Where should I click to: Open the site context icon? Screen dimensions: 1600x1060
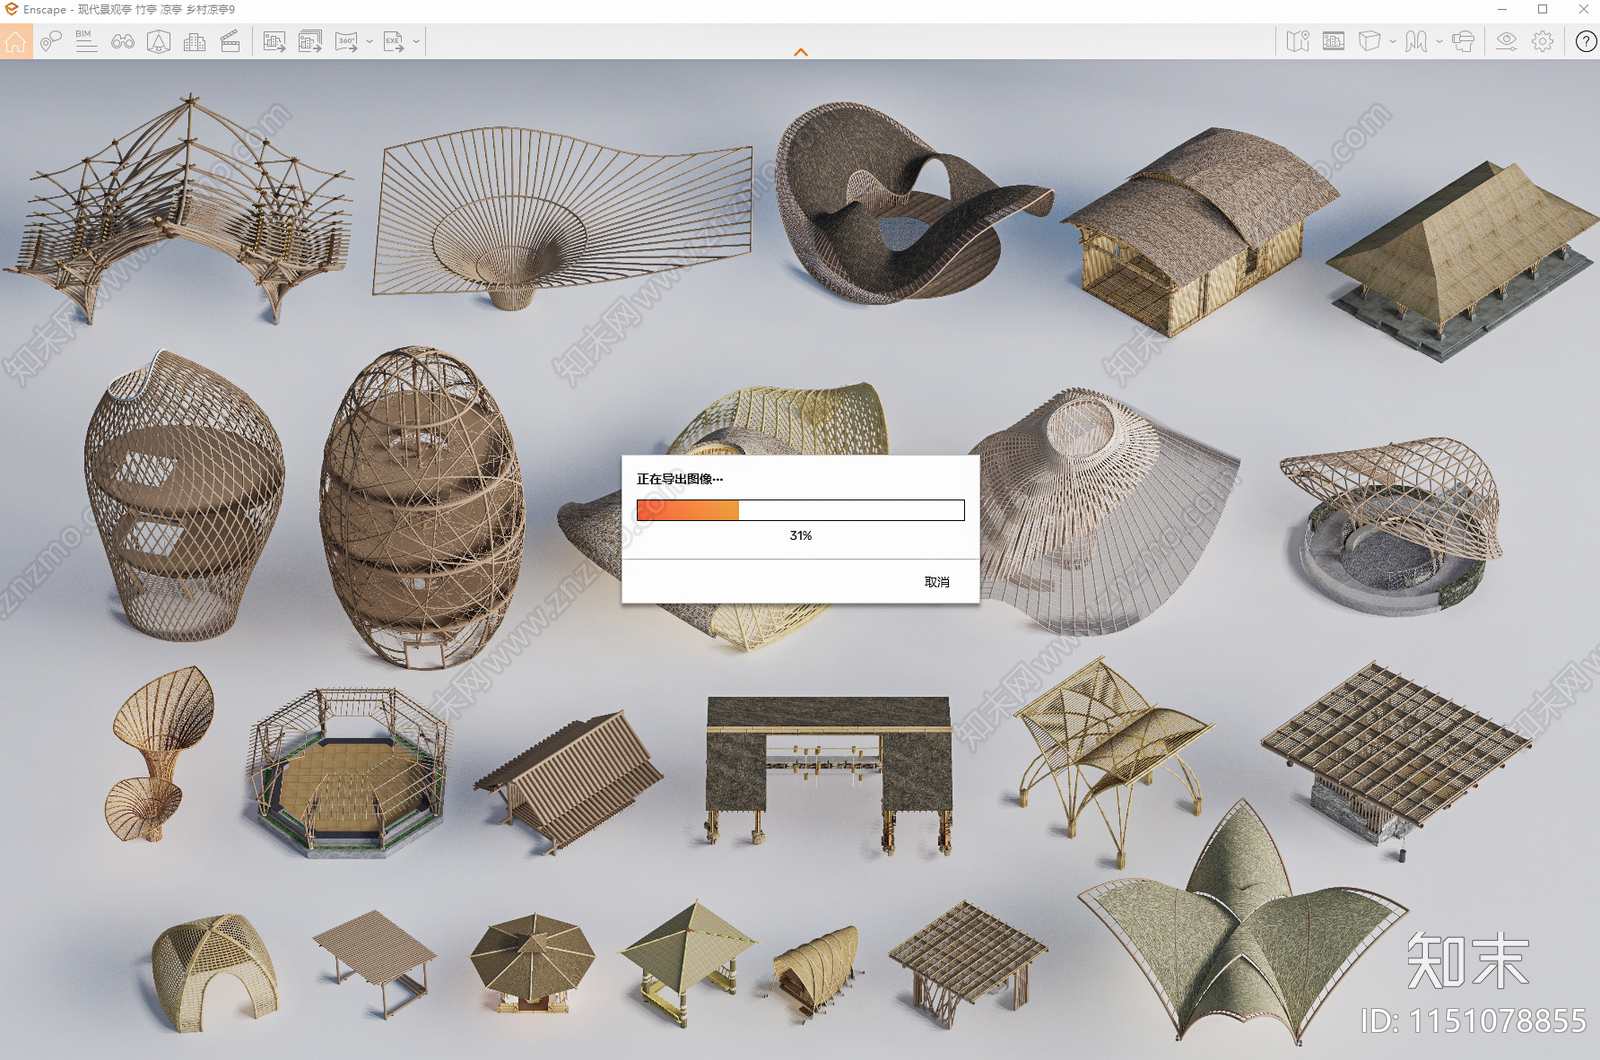point(159,42)
